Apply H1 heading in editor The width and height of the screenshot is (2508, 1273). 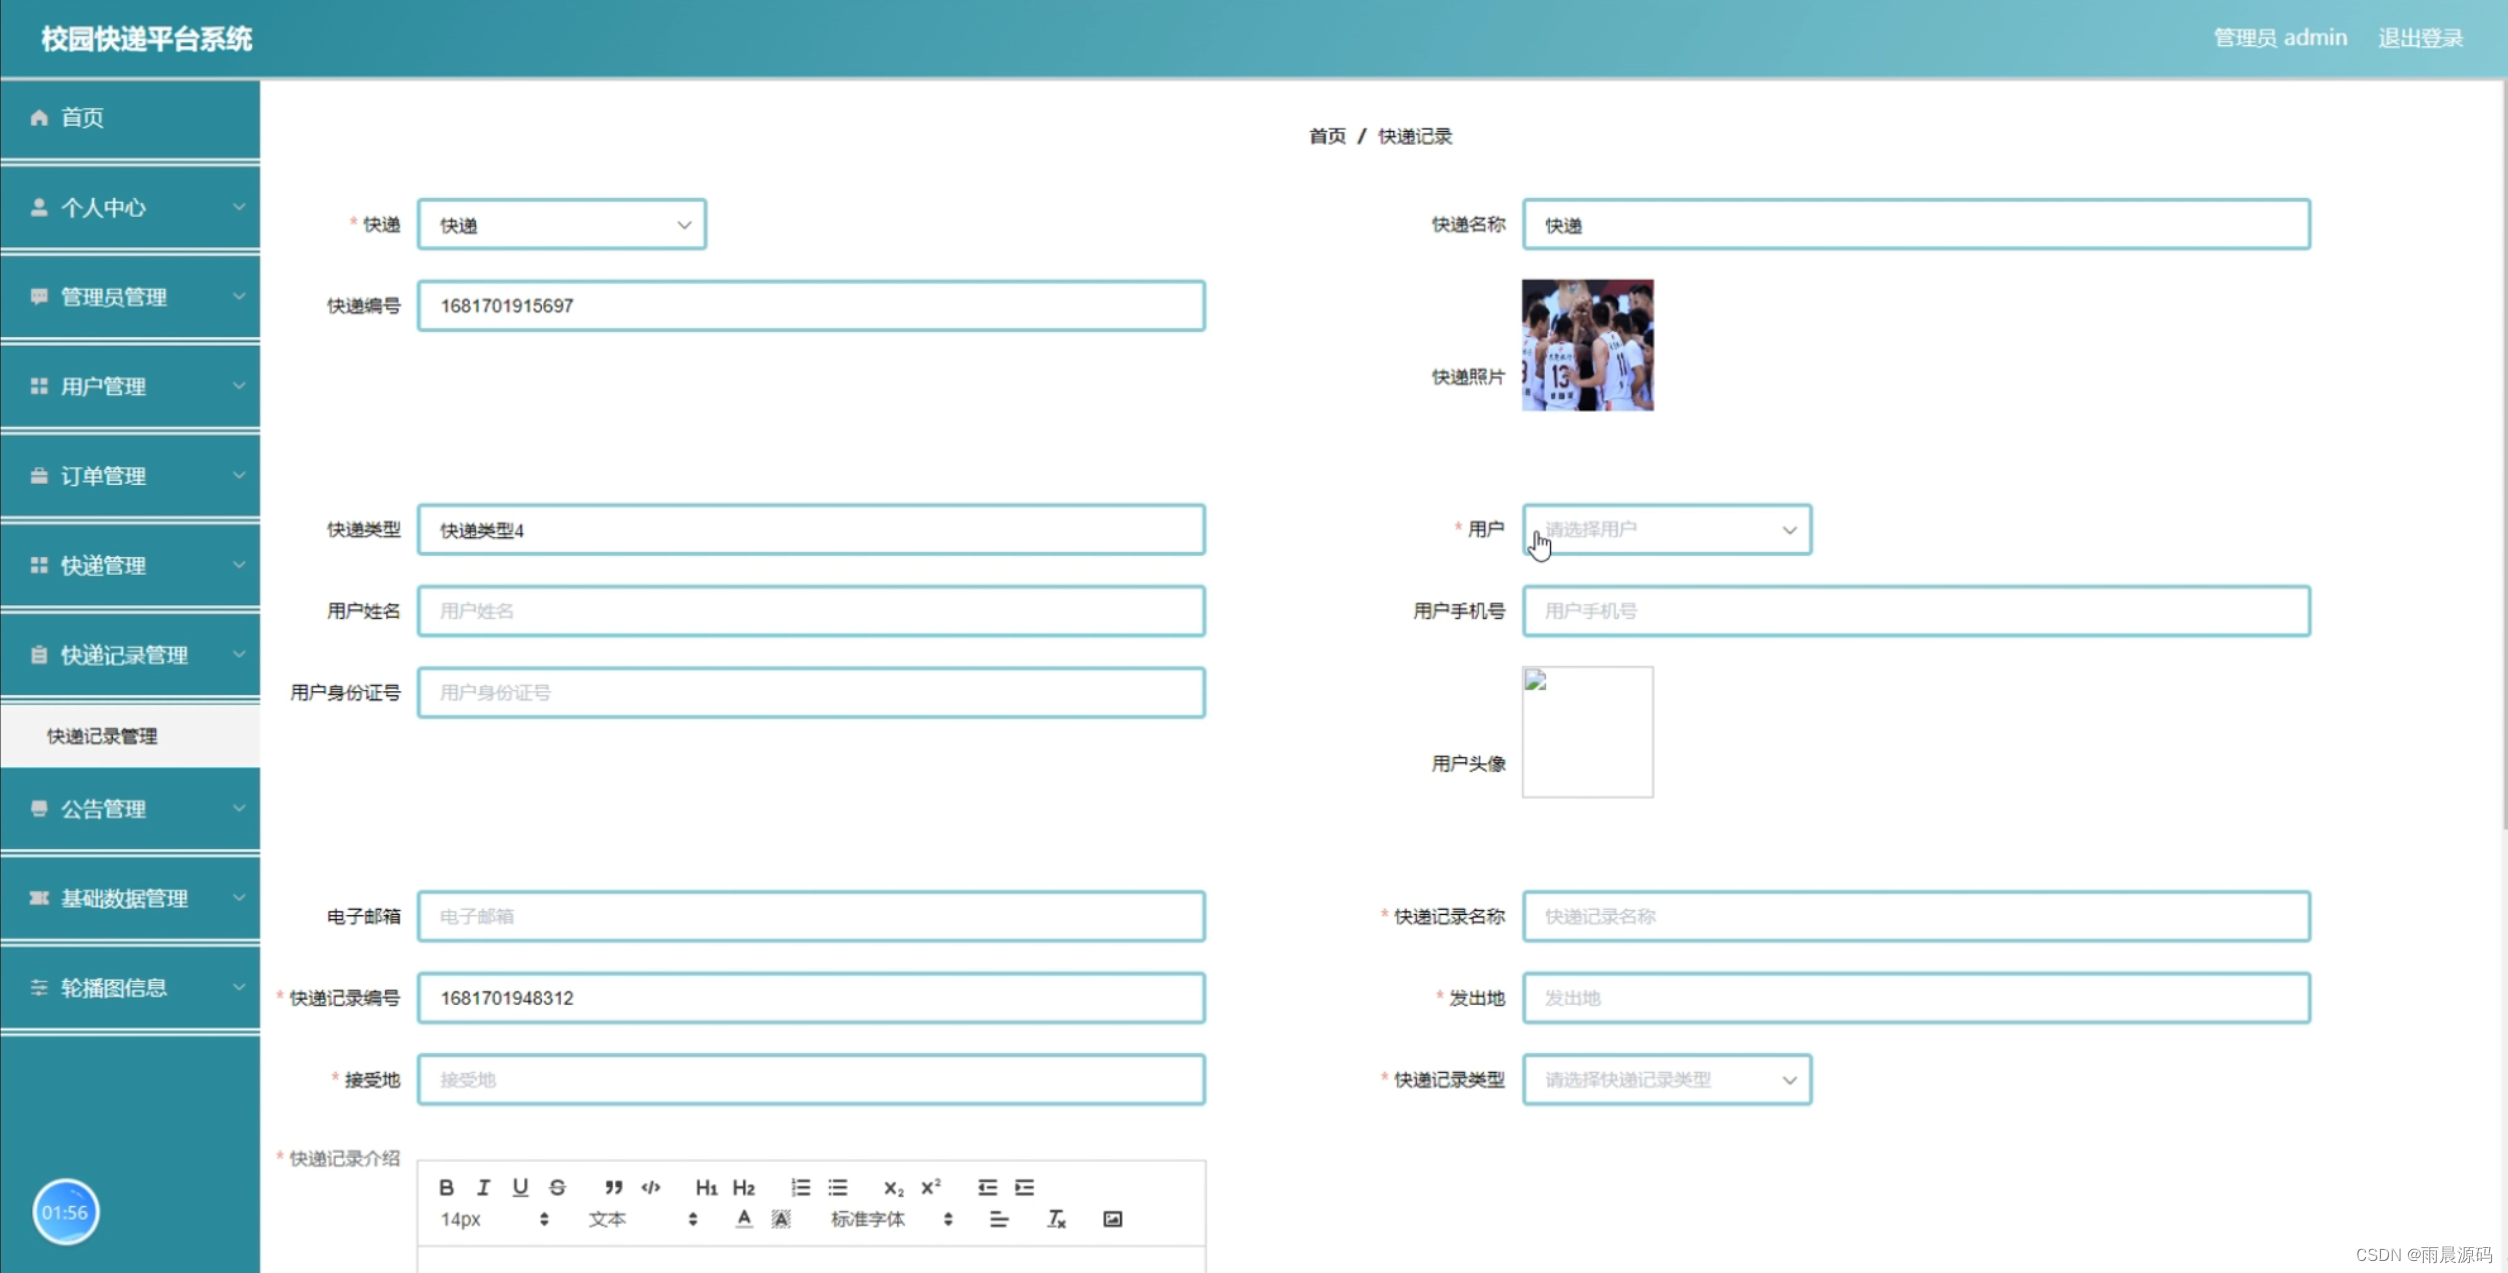[706, 1187]
